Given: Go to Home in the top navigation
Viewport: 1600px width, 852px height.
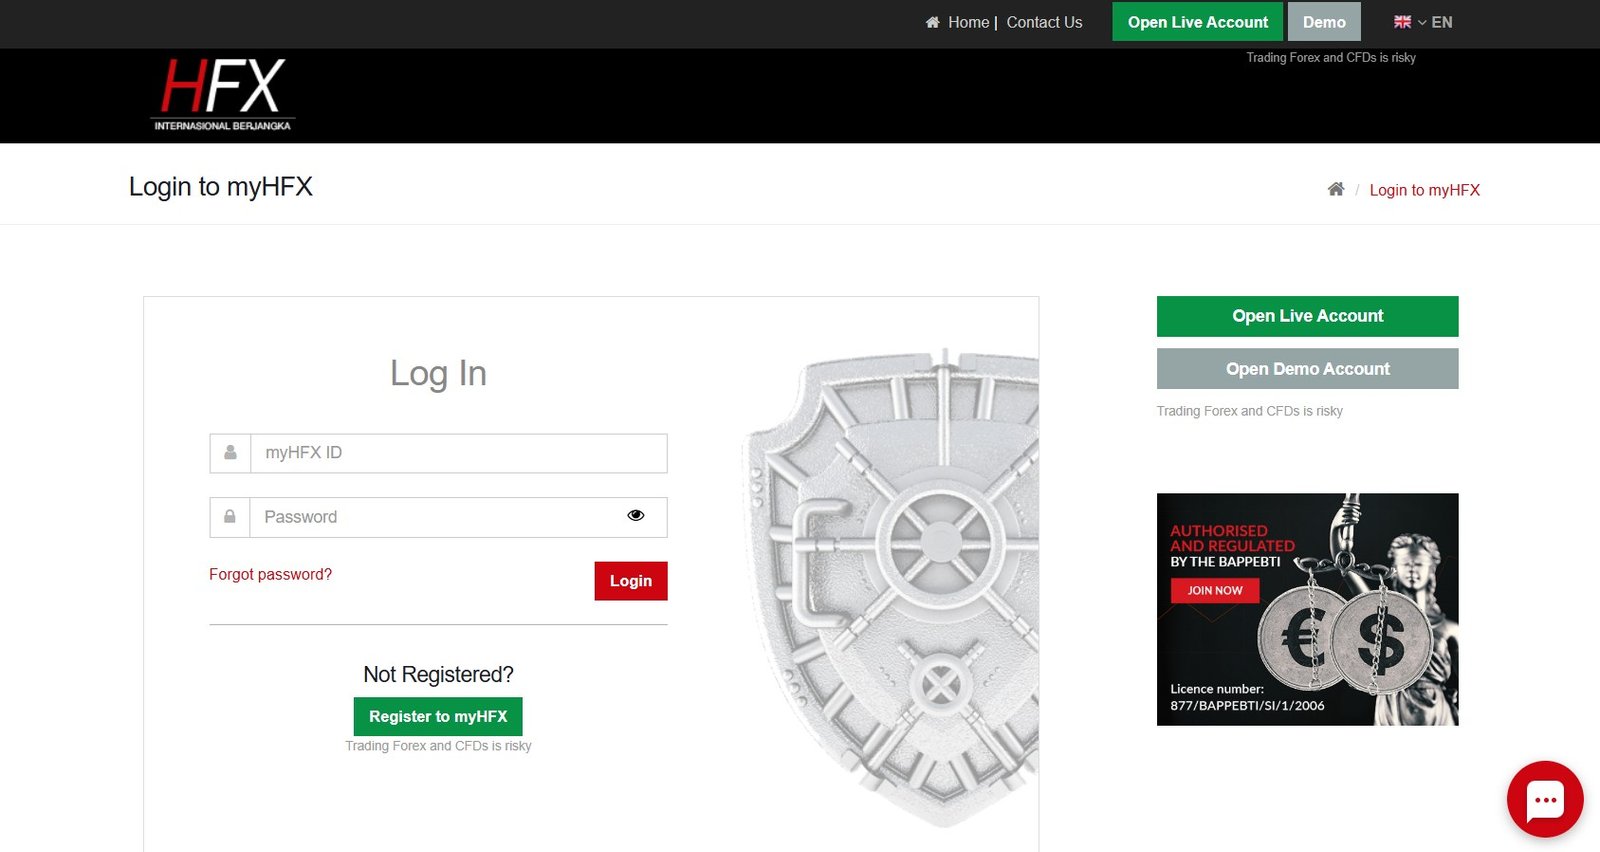Looking at the screenshot, I should 968,22.
